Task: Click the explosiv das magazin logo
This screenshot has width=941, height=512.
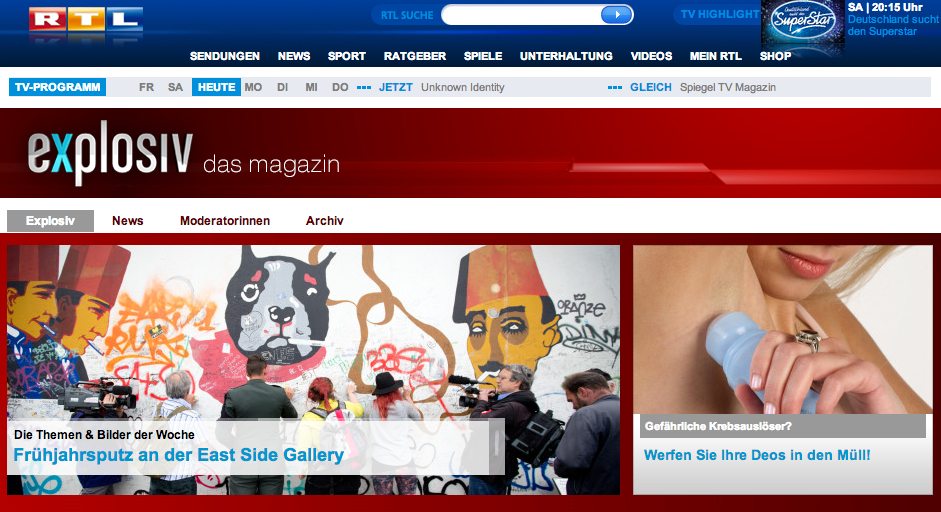Action: [184, 154]
